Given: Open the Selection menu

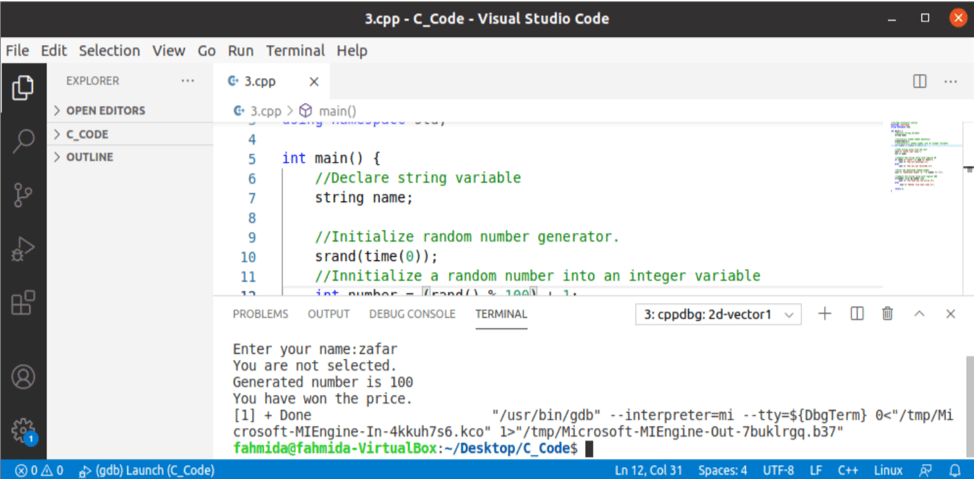Looking at the screenshot, I should click(x=109, y=51).
